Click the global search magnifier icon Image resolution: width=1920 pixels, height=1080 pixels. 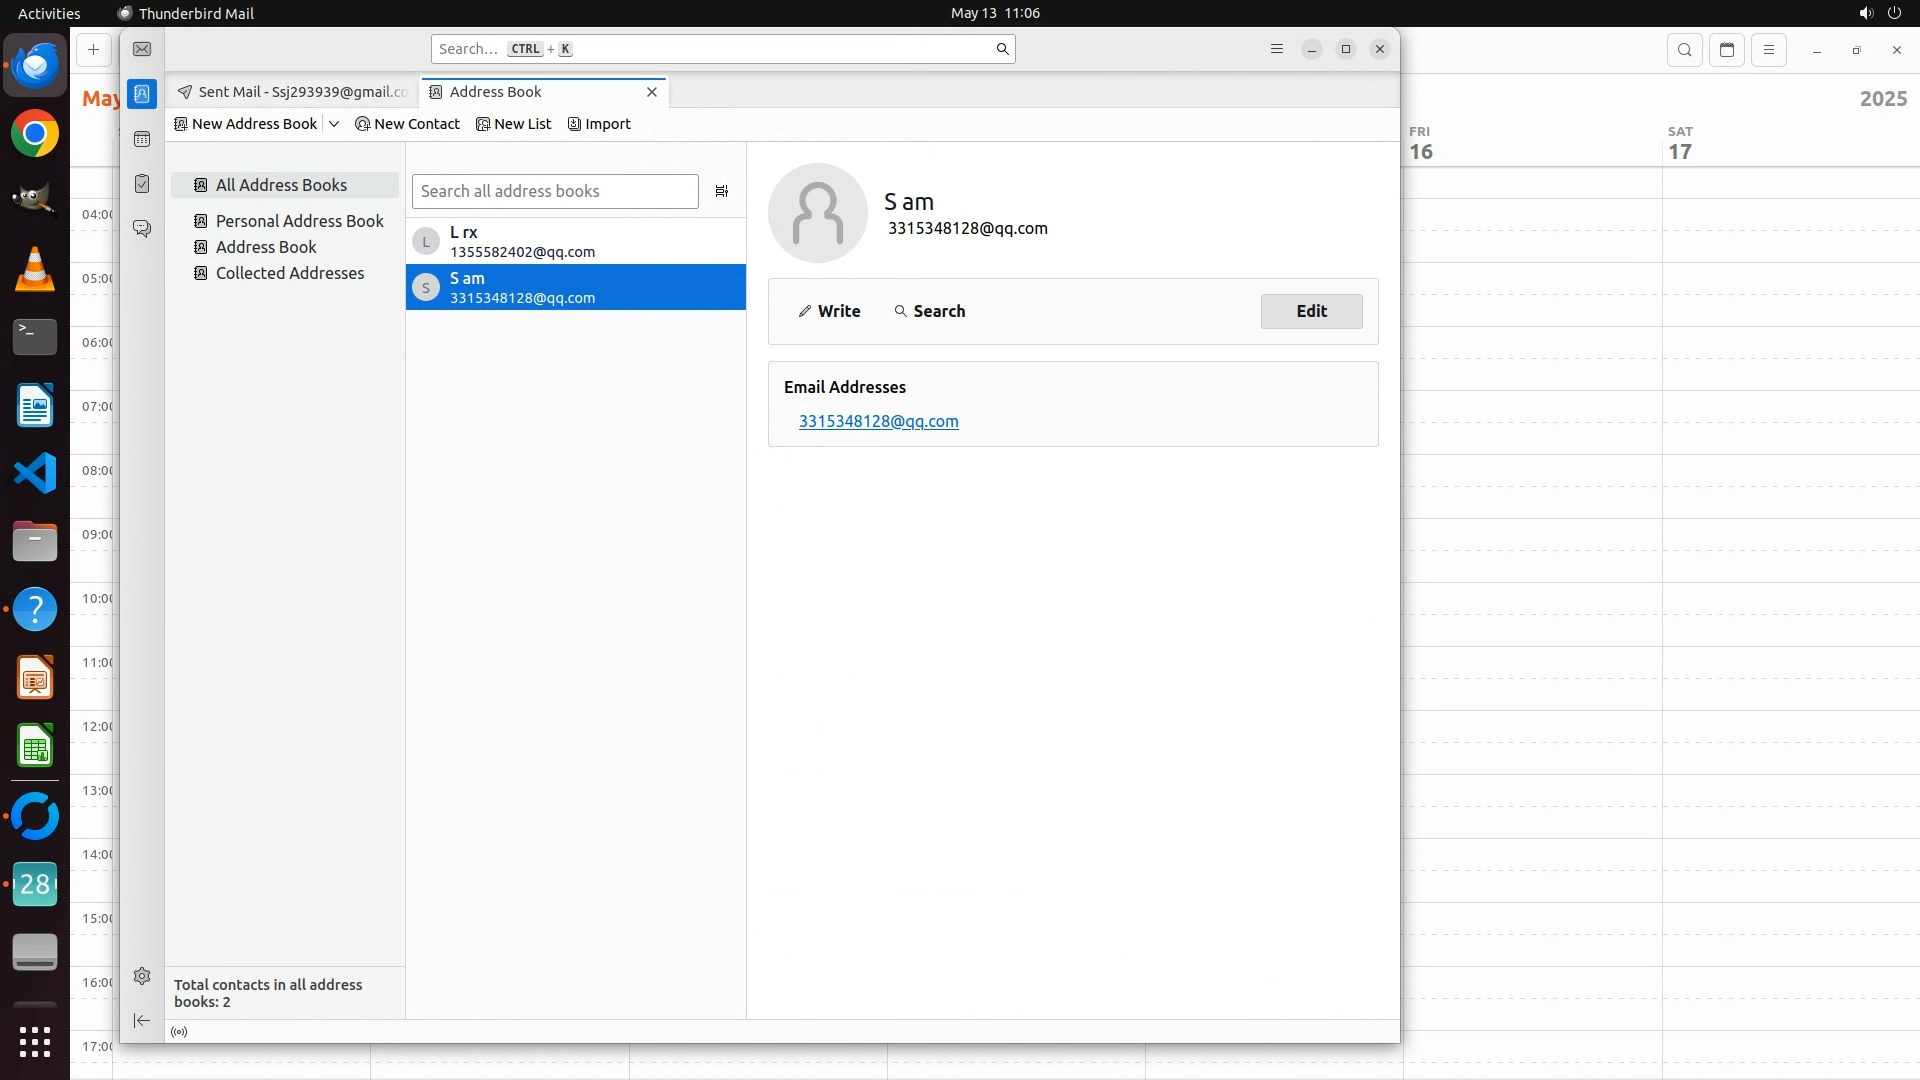point(1002,49)
